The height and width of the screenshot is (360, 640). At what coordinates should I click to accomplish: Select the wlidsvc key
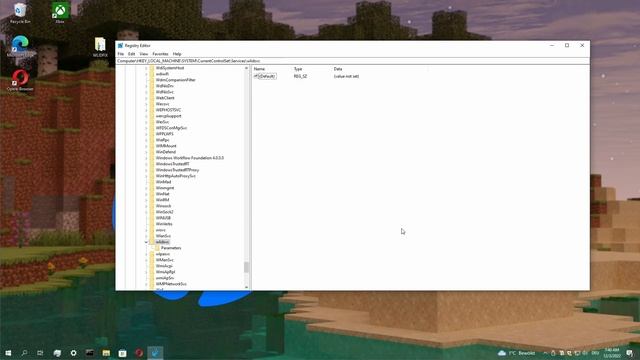click(x=162, y=242)
